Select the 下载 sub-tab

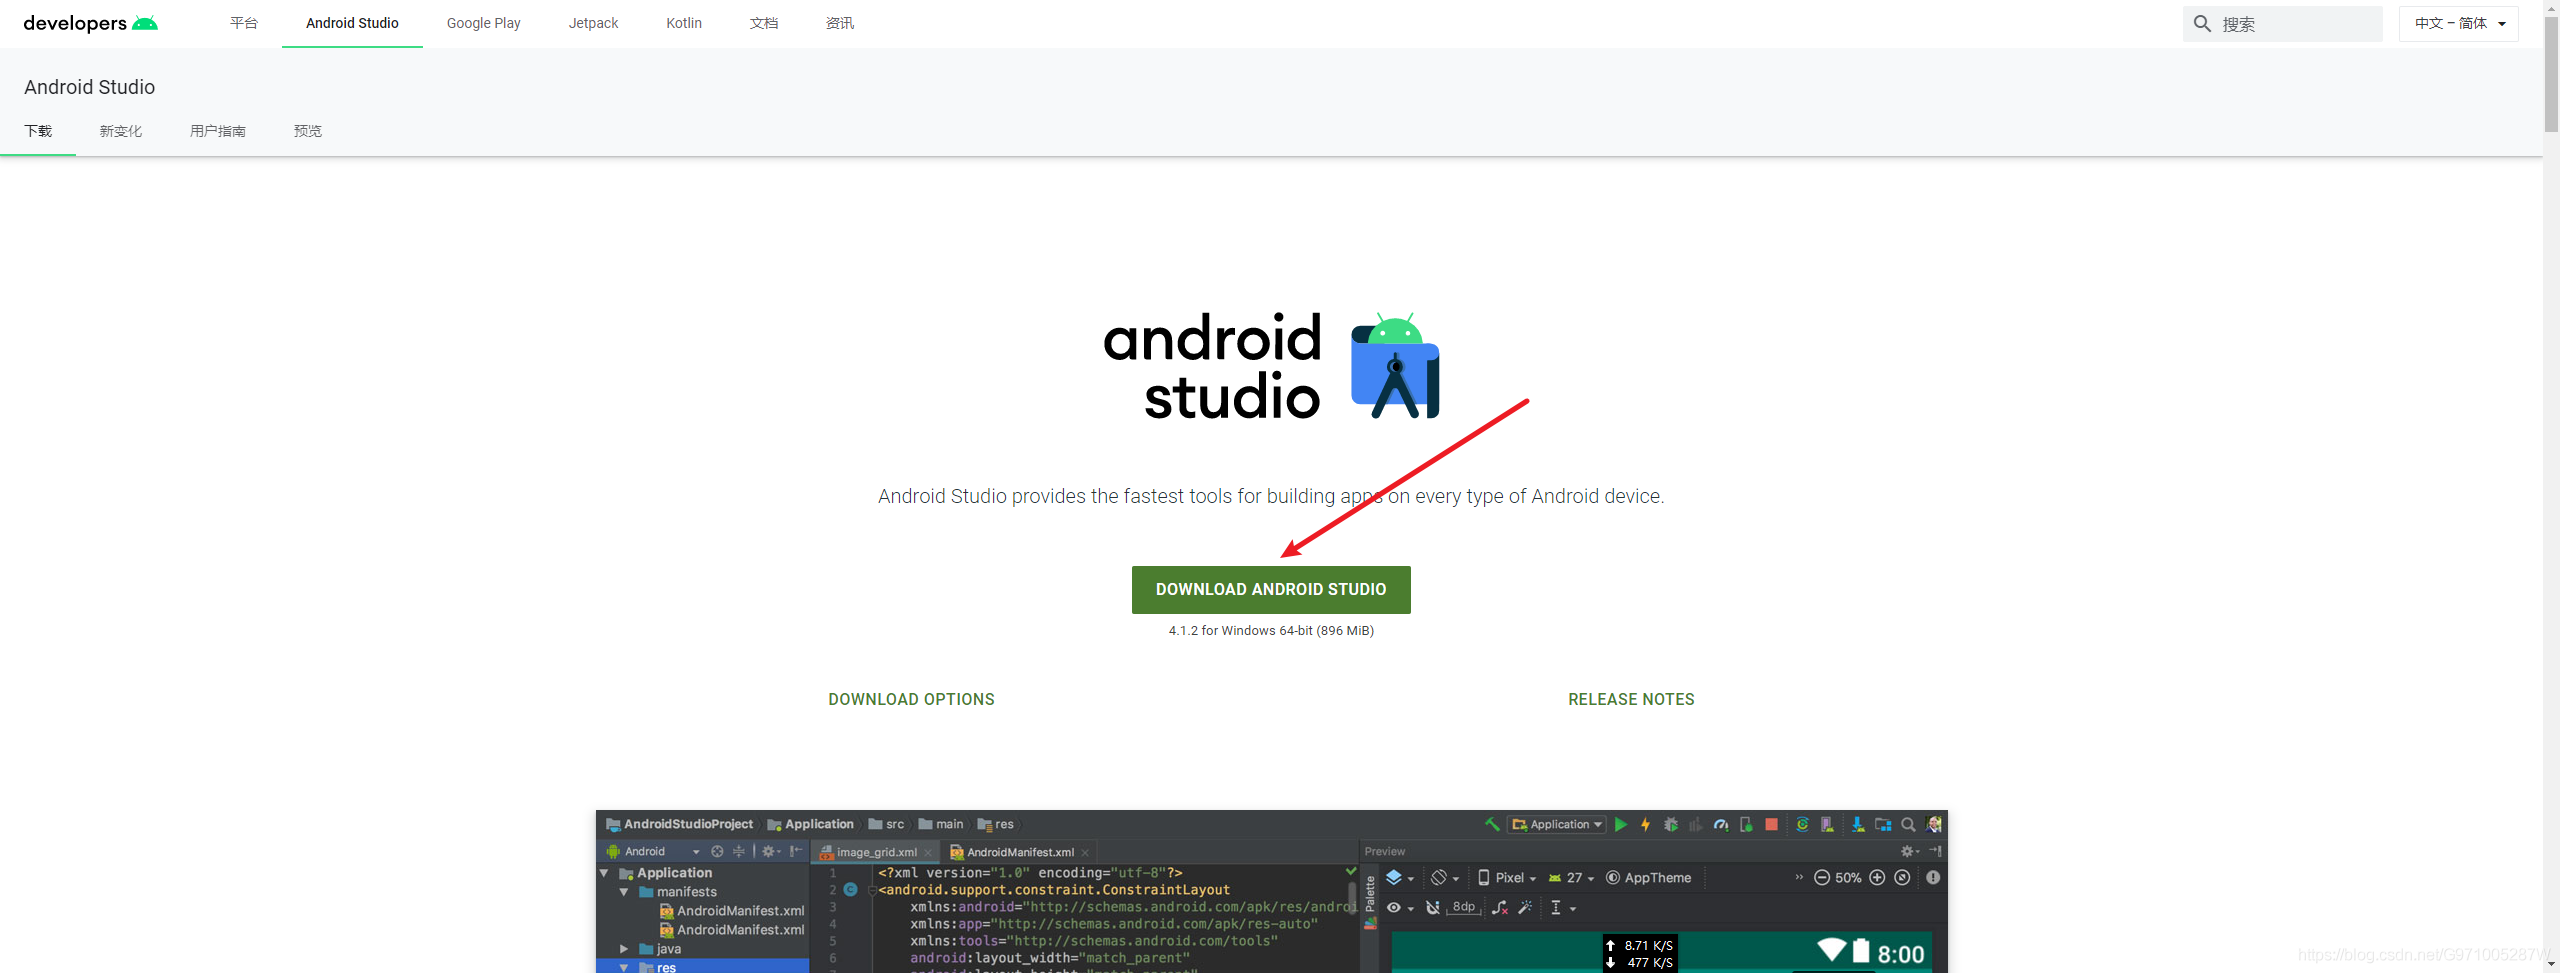pyautogui.click(x=38, y=131)
